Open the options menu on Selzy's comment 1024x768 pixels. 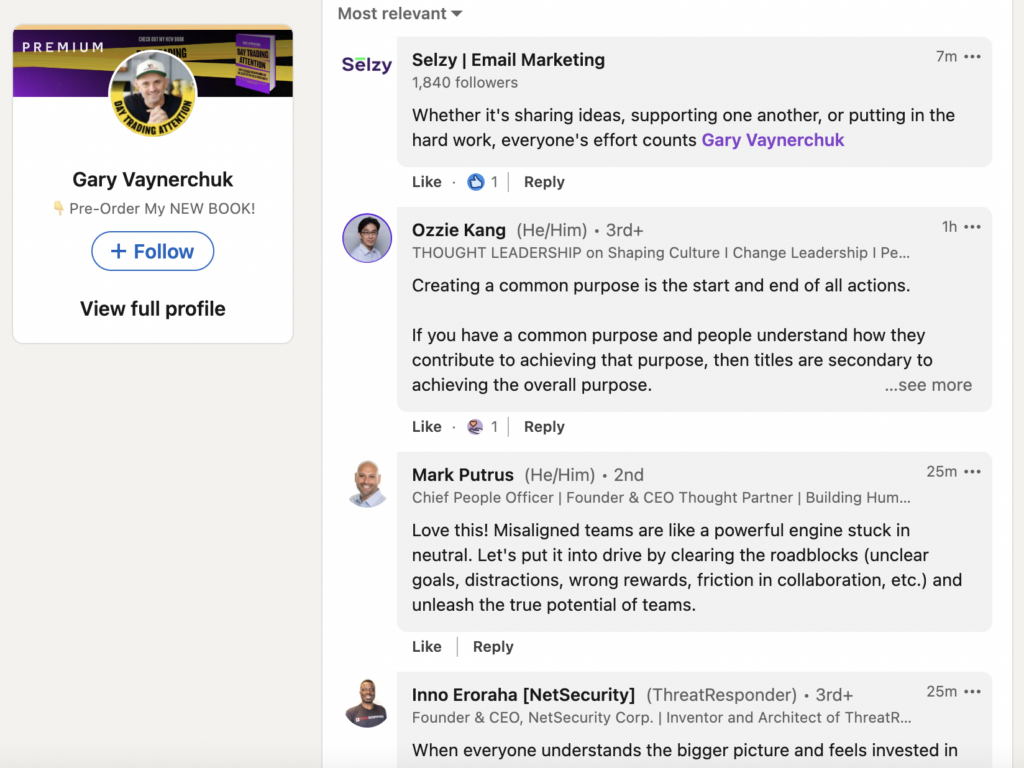click(973, 58)
